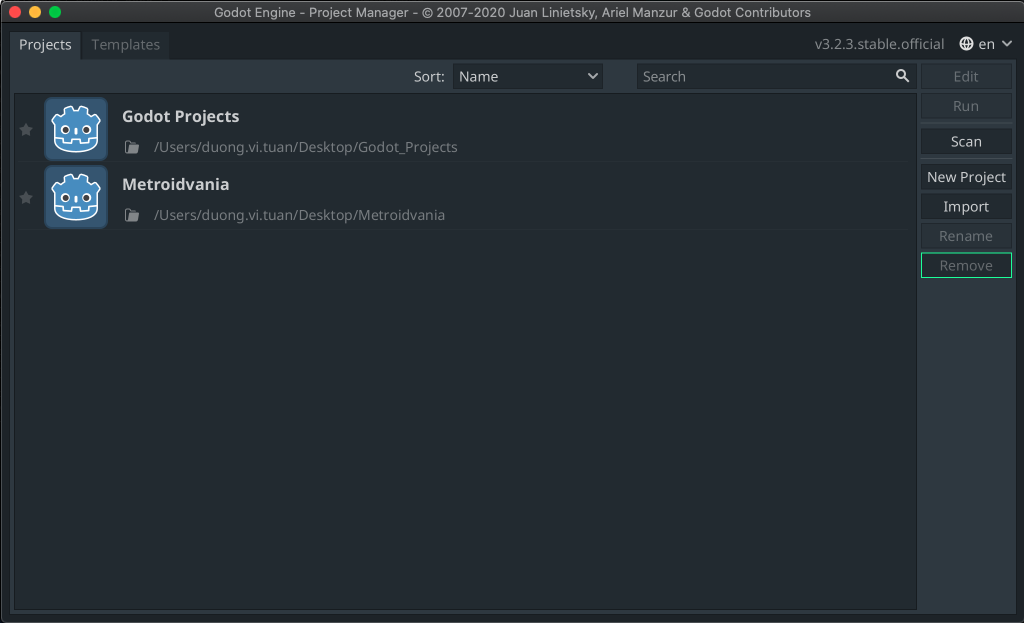Viewport: 1024px width, 623px height.
Task: Click the Edit button
Action: pyautogui.click(x=966, y=76)
